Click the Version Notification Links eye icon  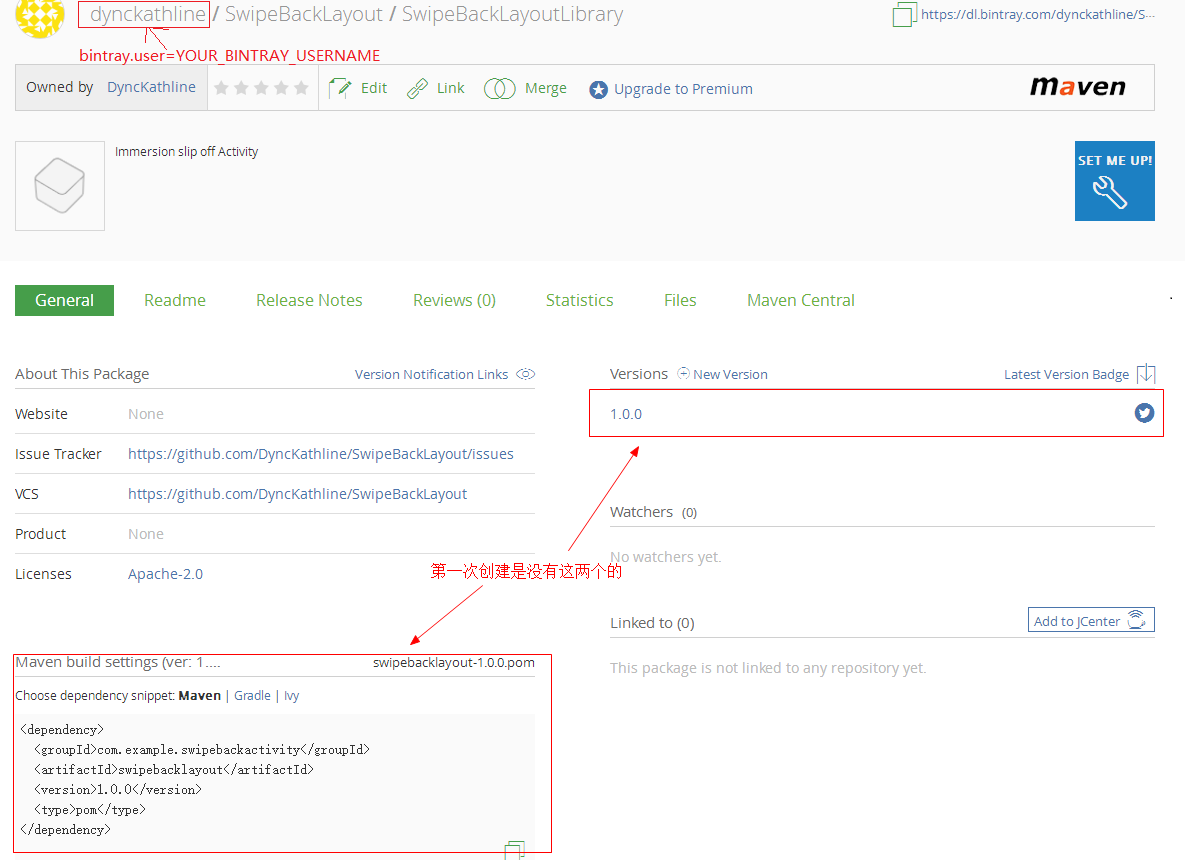(x=526, y=374)
